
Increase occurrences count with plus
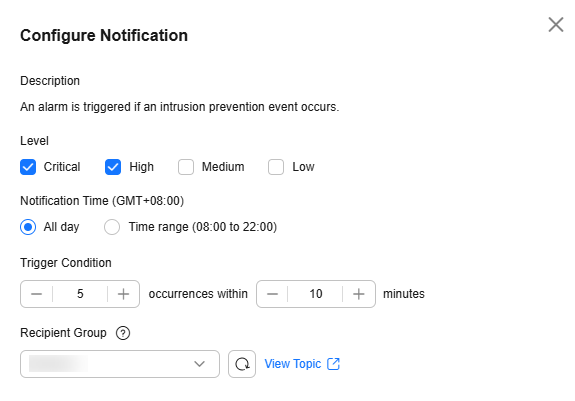124,294
